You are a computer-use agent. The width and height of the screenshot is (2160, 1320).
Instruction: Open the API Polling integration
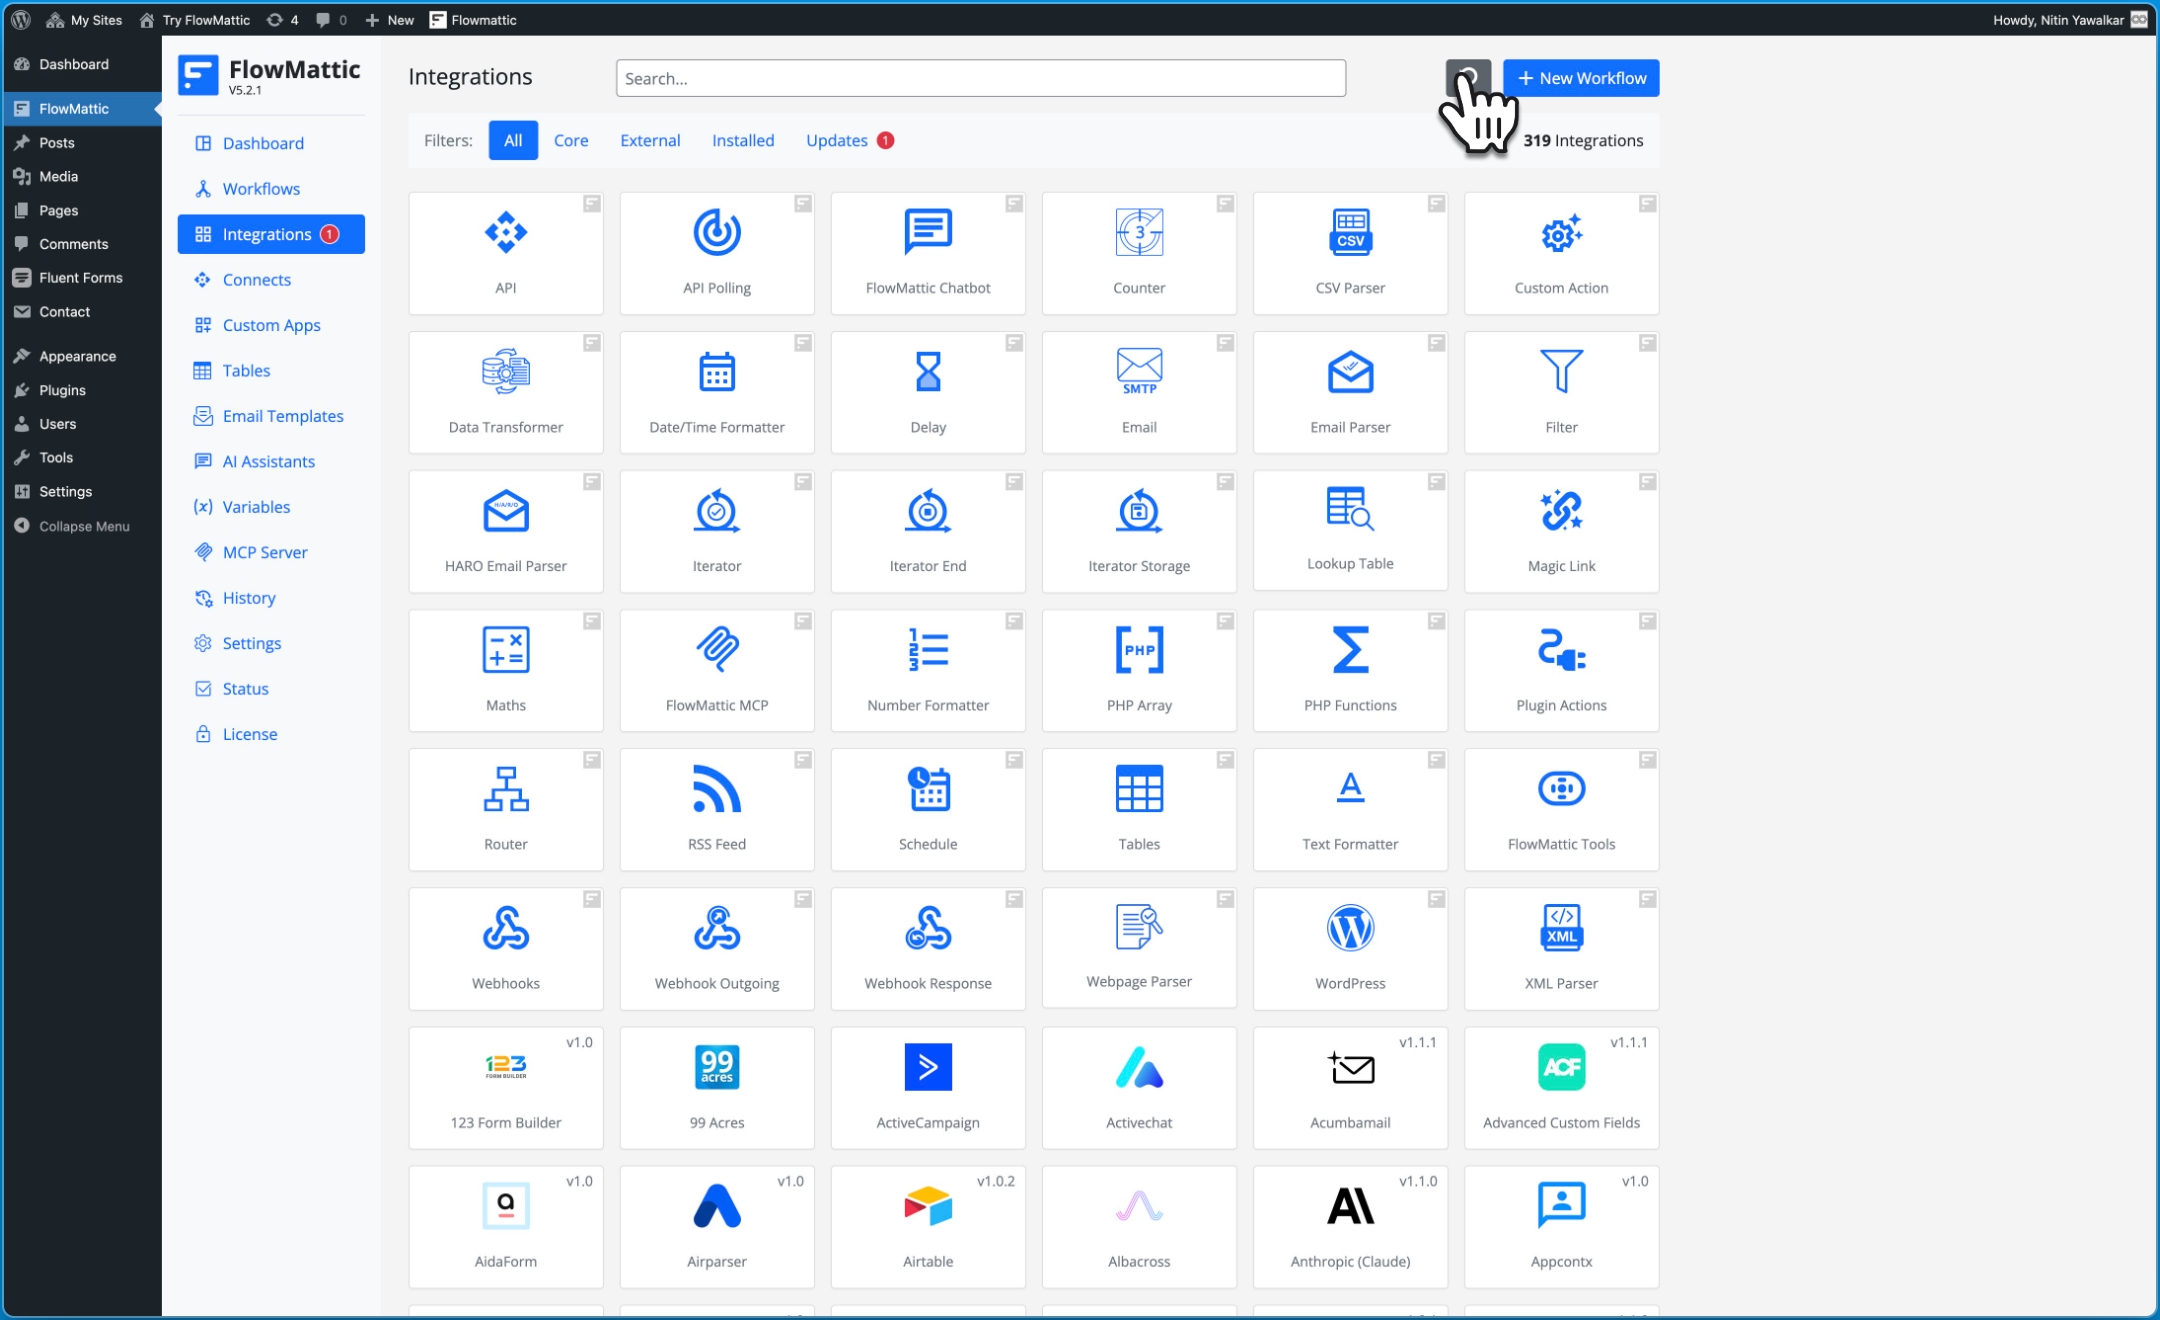click(717, 253)
